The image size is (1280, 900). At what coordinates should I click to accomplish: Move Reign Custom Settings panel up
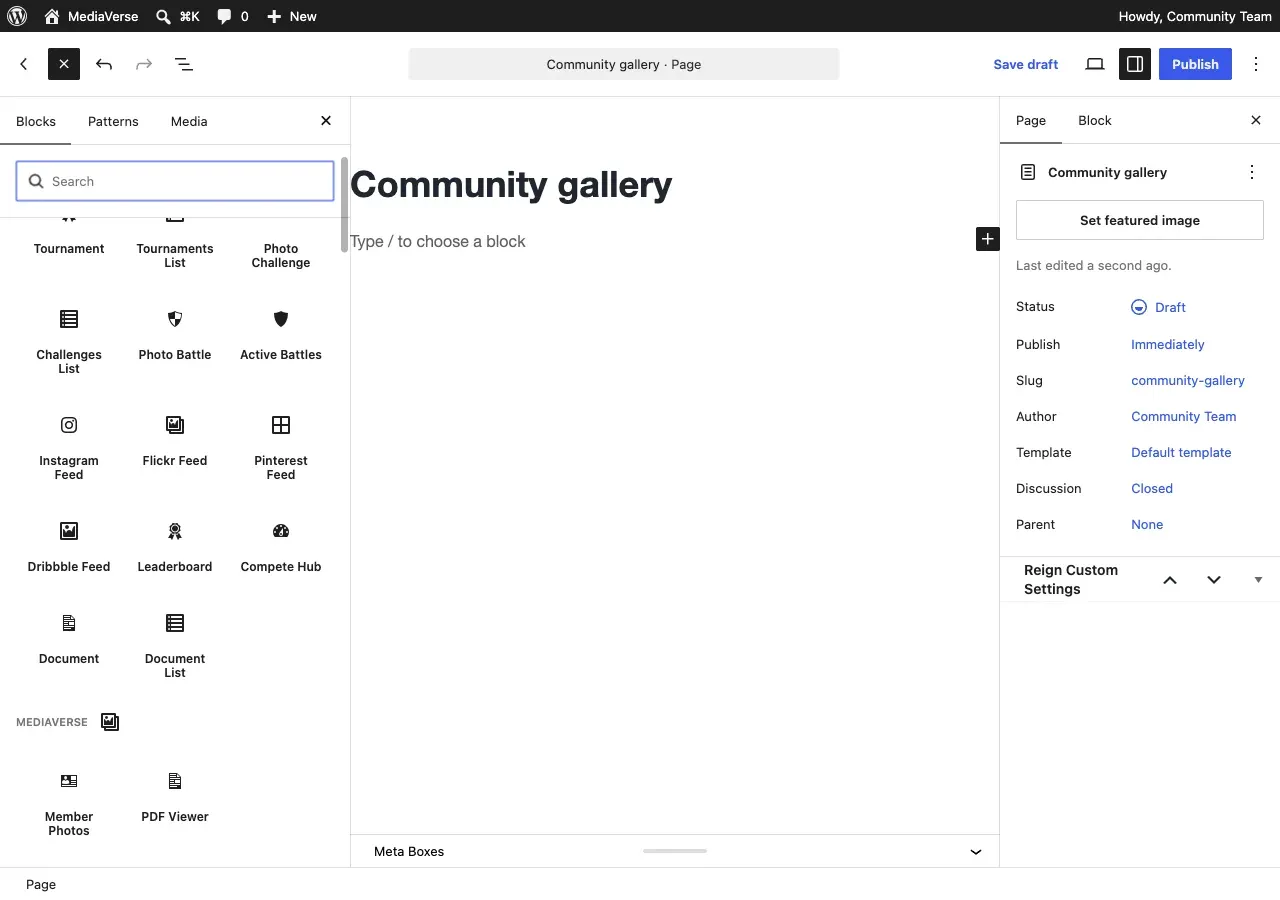1170,580
